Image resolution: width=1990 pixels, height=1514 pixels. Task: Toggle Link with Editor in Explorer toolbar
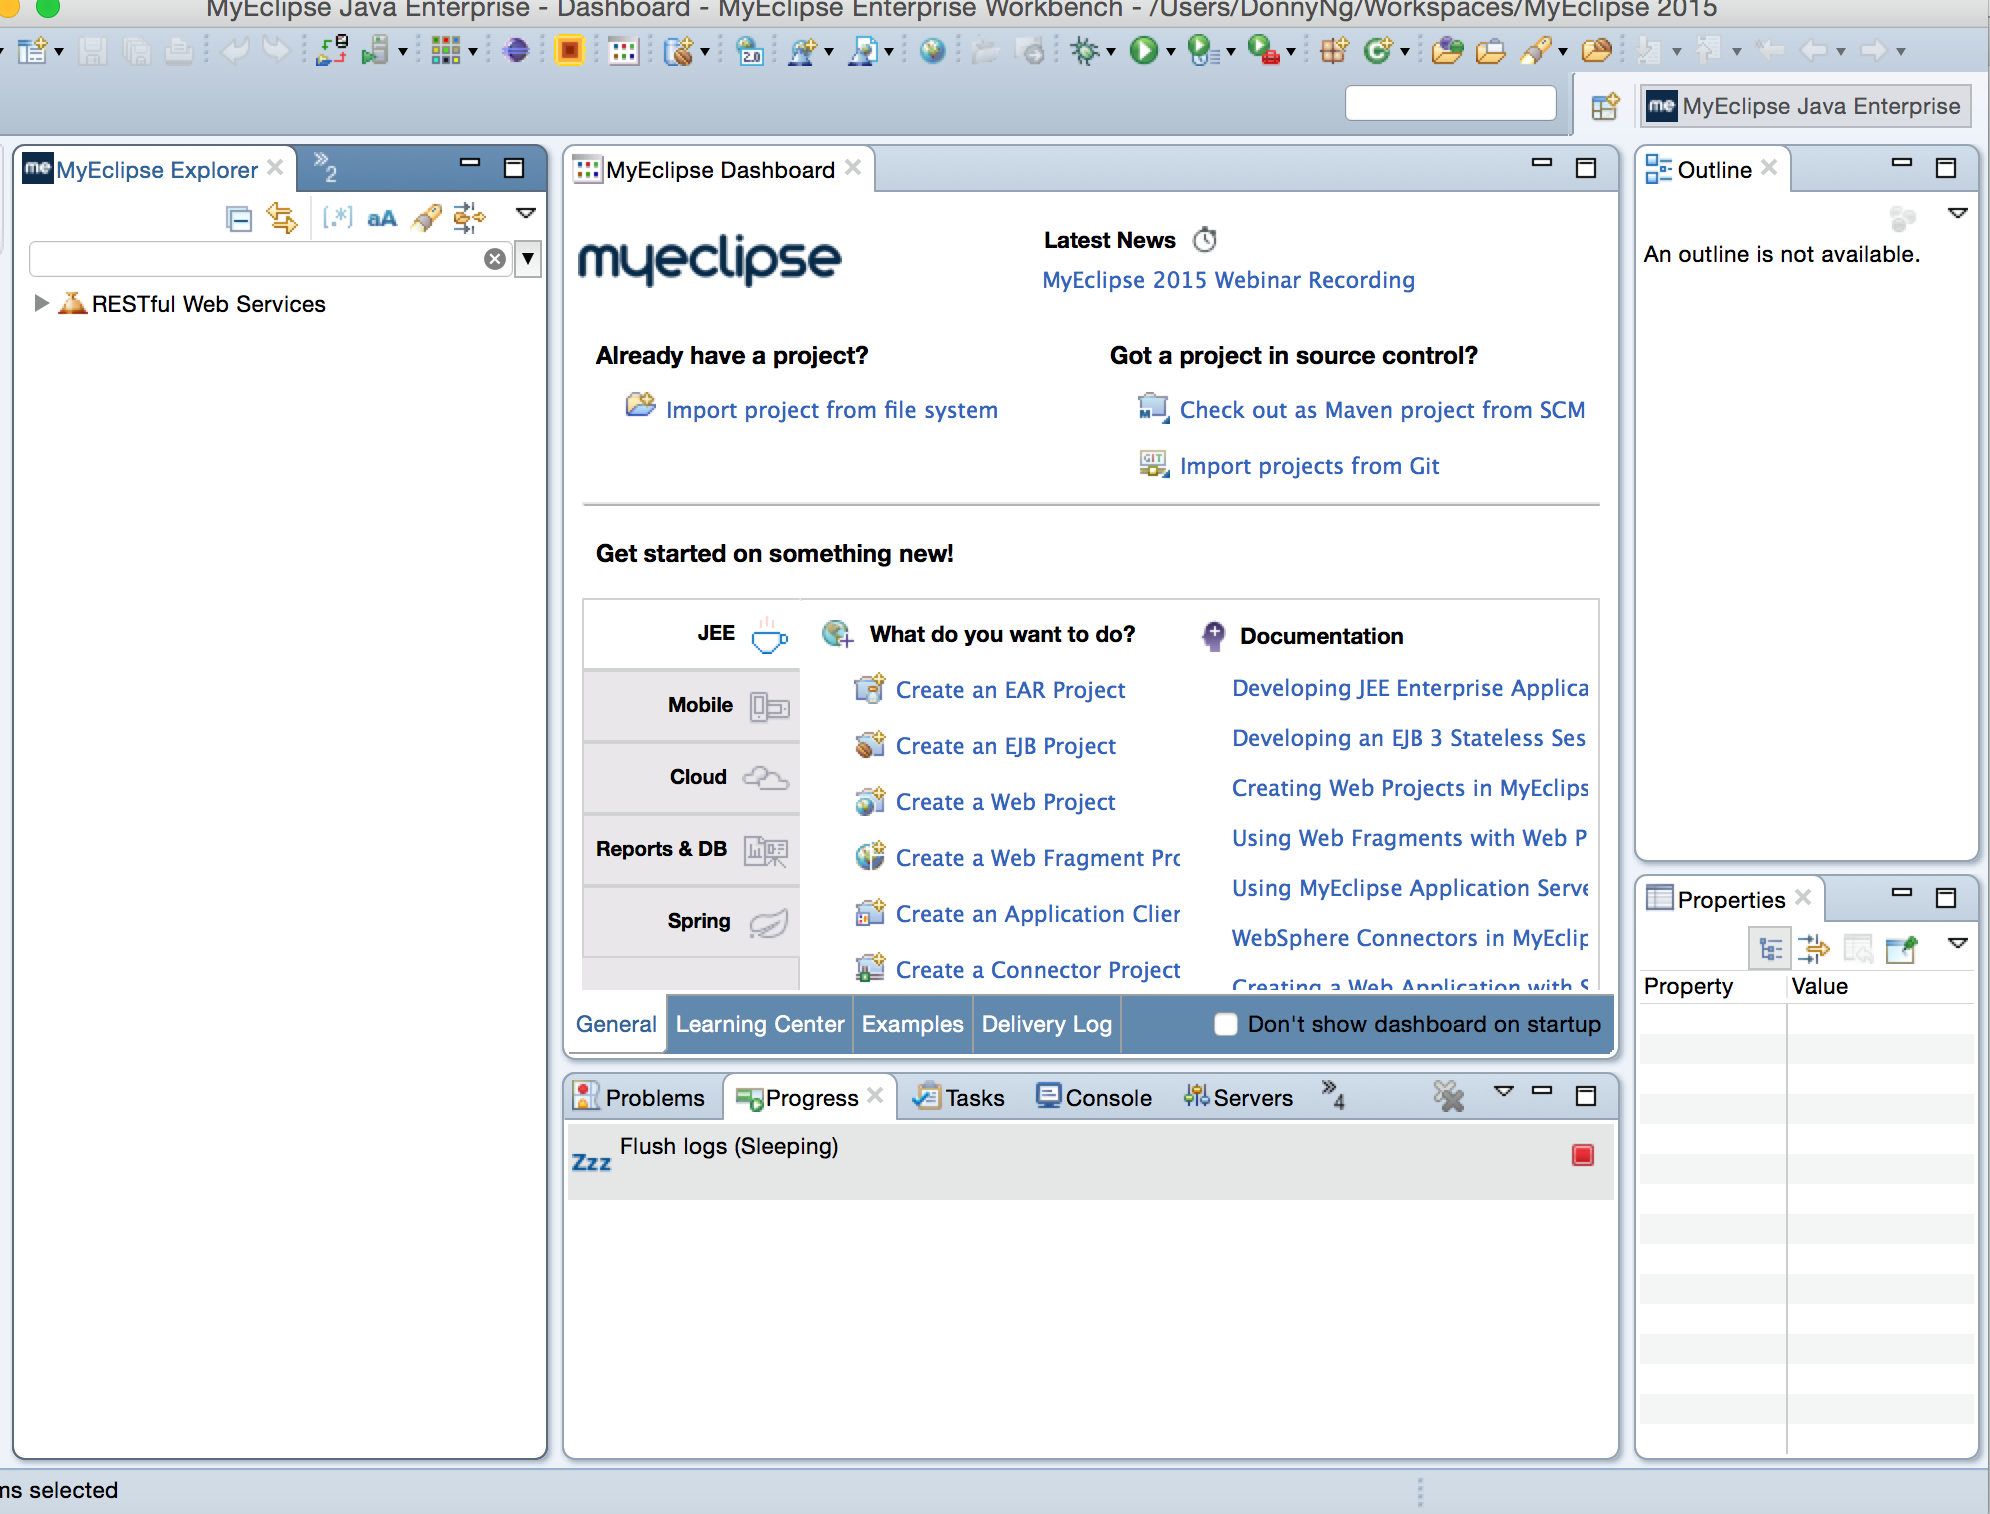point(282,218)
